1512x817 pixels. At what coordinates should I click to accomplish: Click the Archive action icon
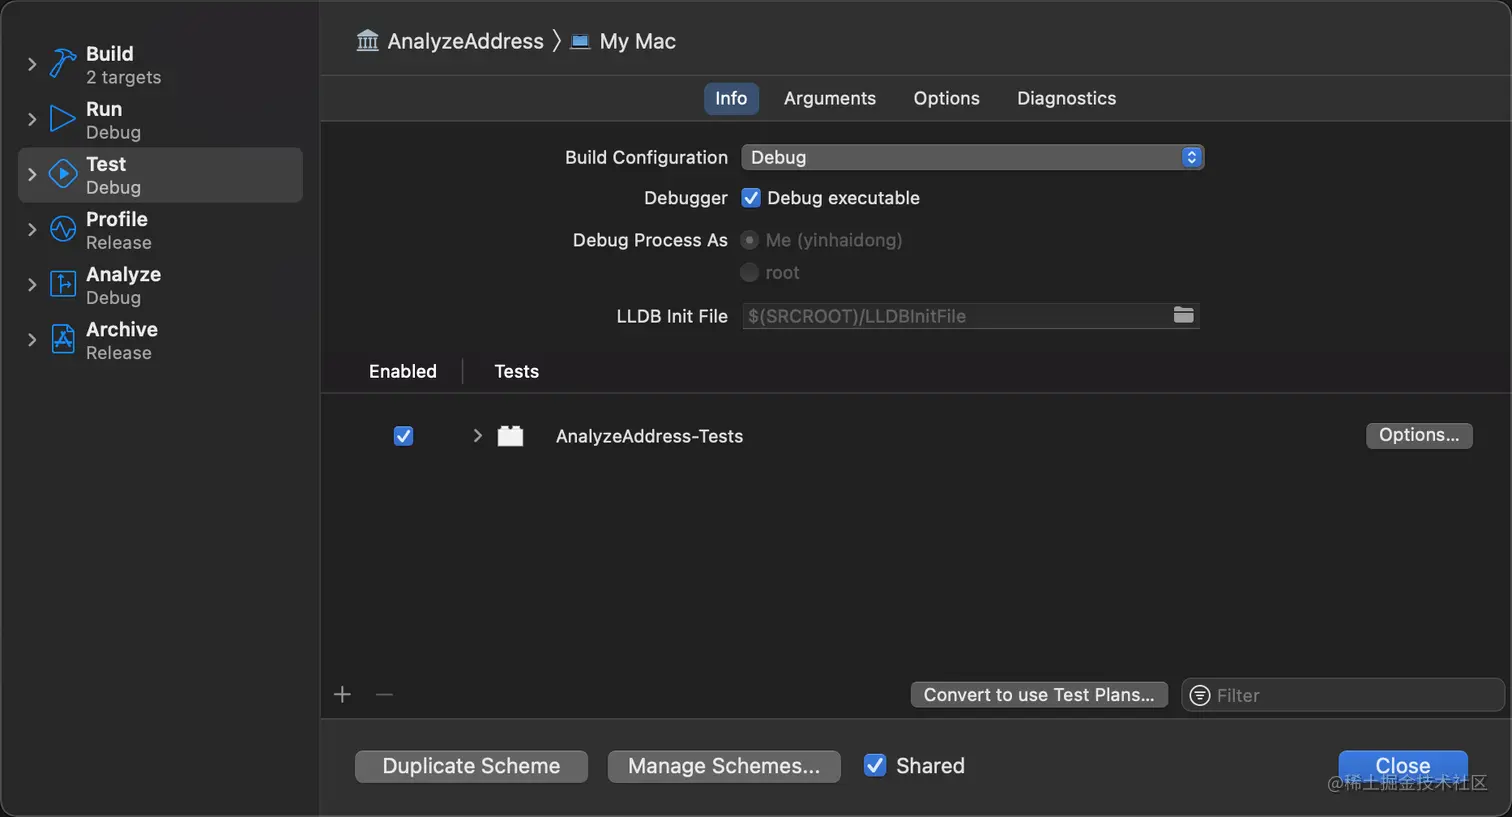coord(63,339)
